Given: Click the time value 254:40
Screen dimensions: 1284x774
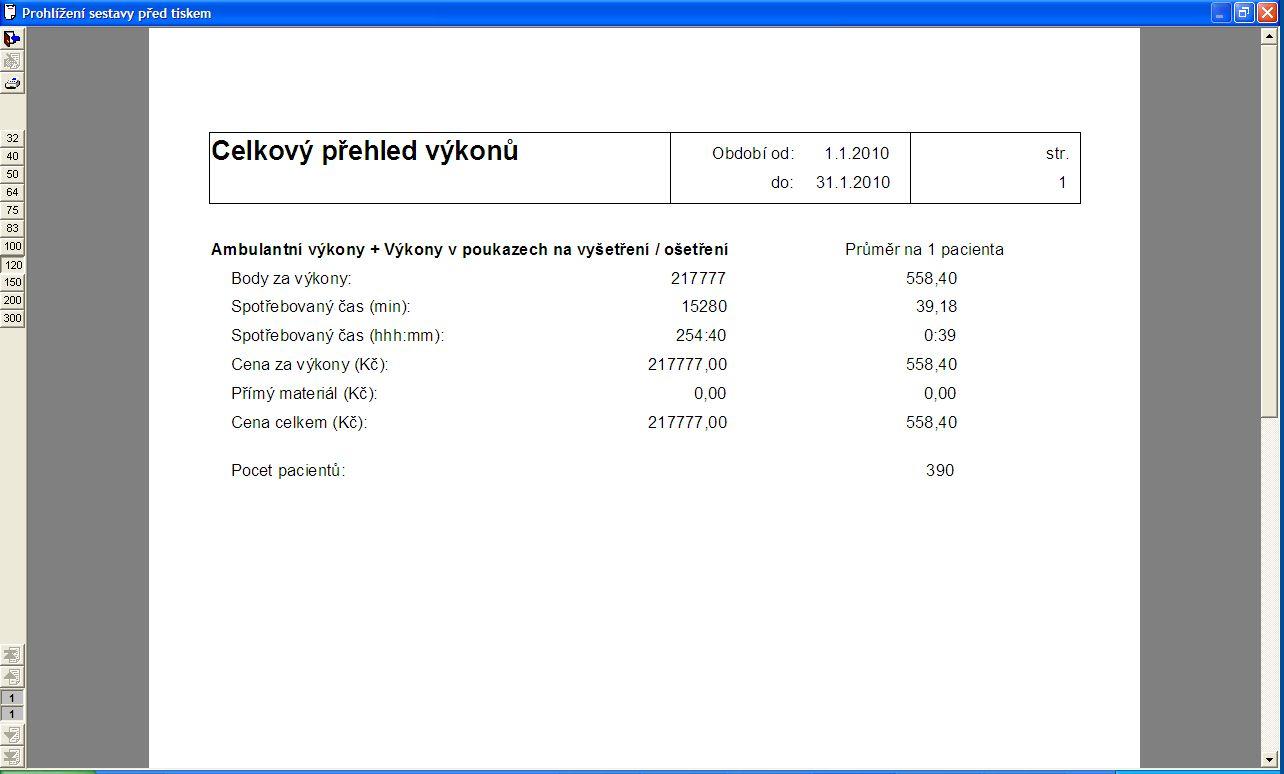Looking at the screenshot, I should 701,335.
